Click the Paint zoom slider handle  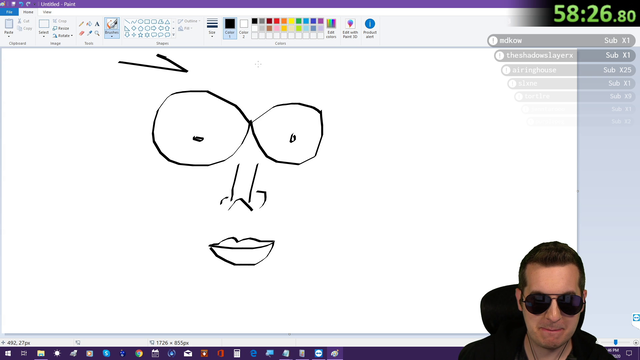[616, 342]
